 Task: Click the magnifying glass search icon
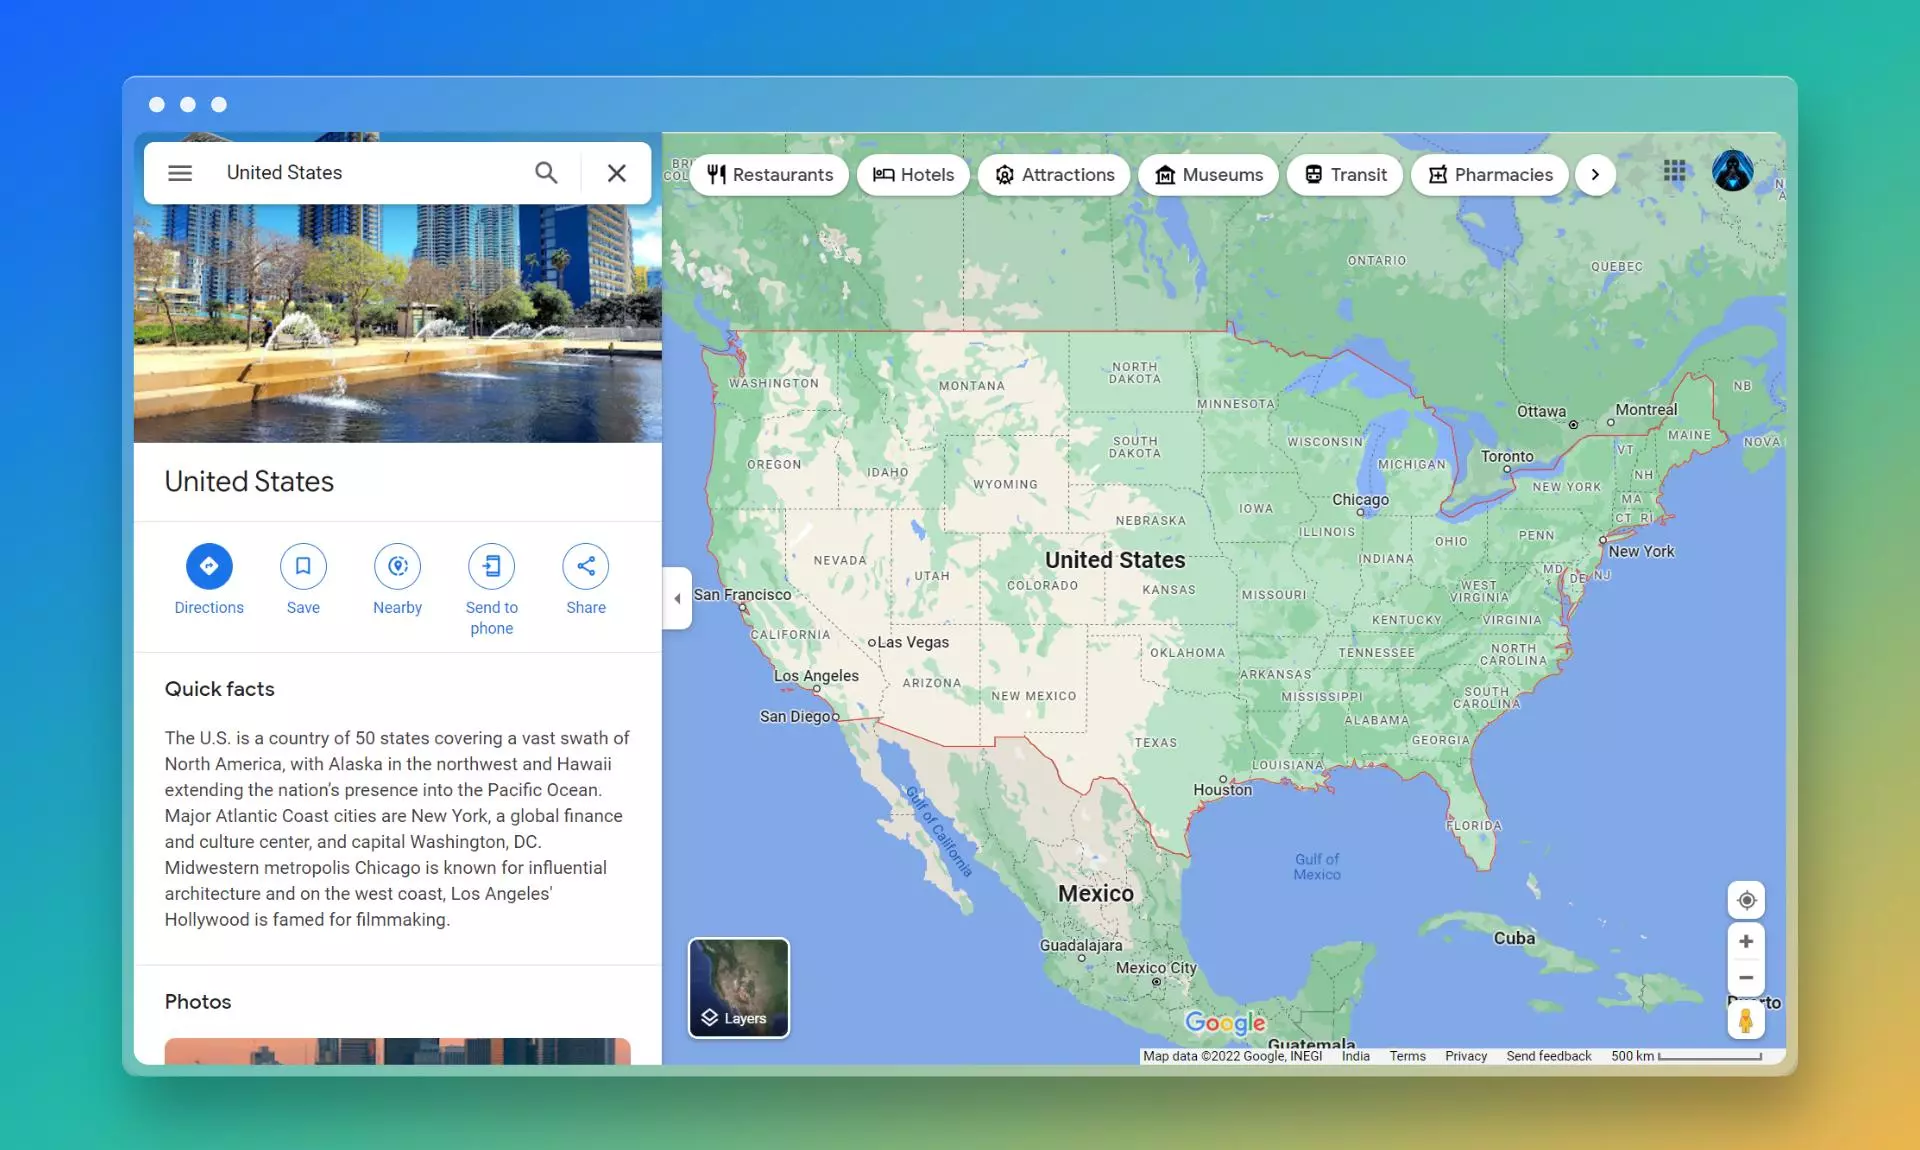[546, 173]
